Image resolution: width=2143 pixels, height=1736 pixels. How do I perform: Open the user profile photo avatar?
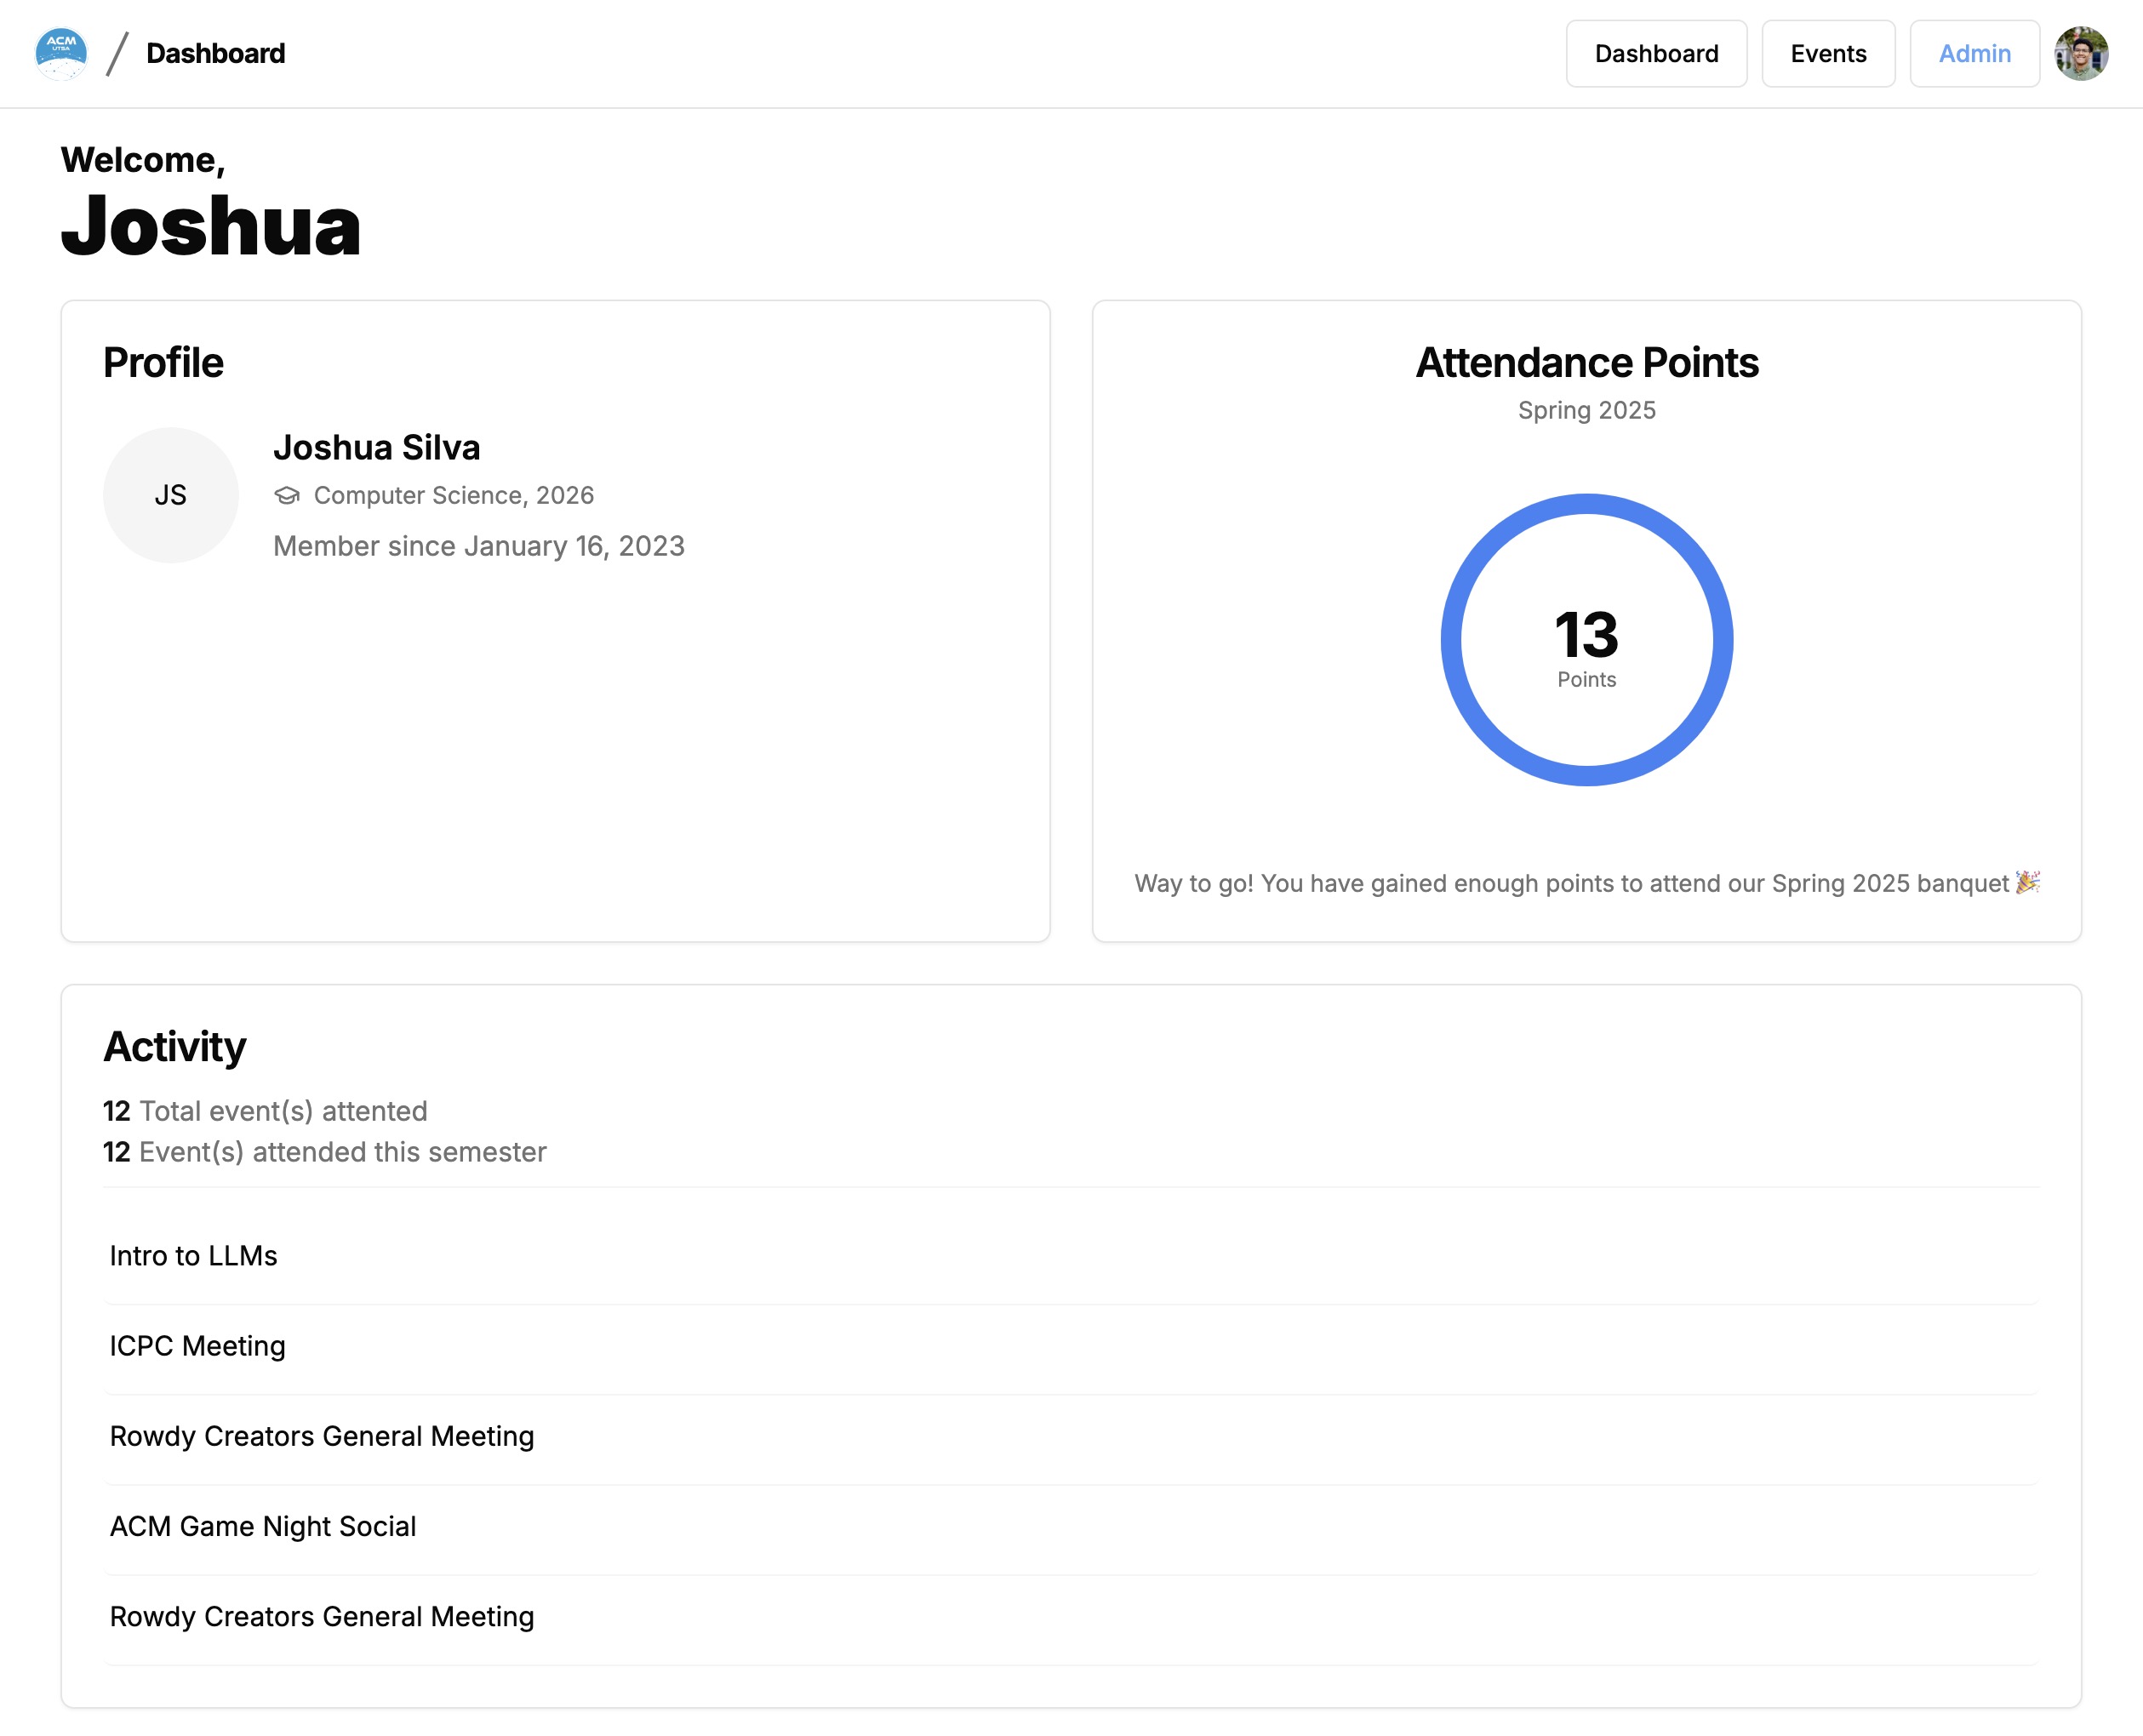click(2081, 53)
